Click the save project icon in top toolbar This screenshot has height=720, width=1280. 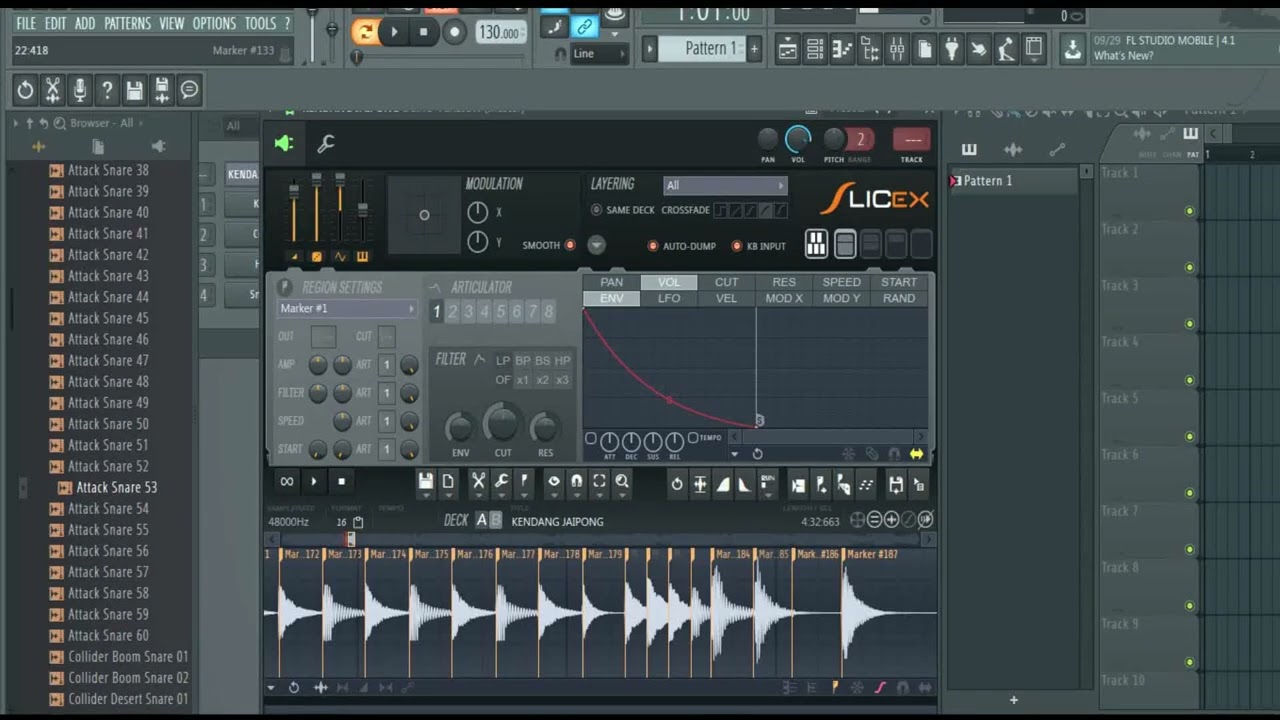134,90
